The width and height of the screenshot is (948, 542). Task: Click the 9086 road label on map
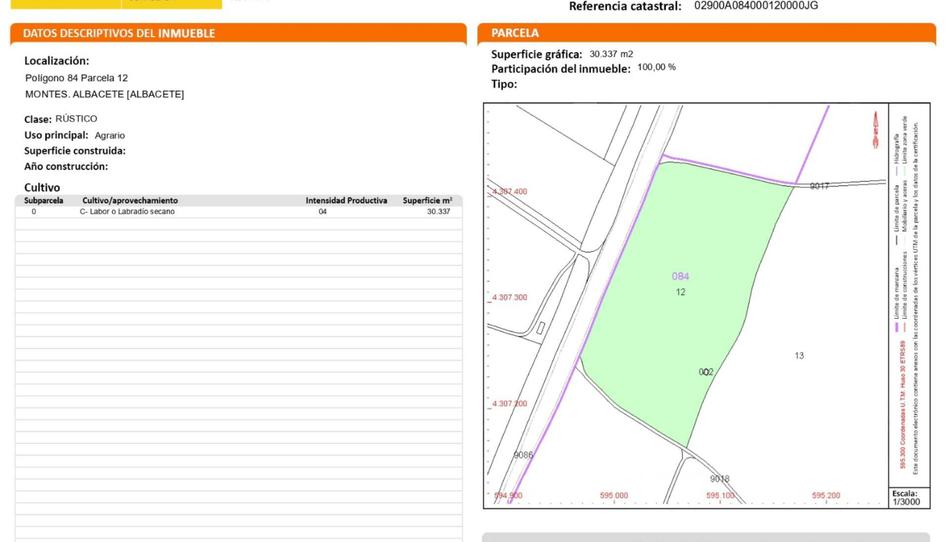tap(523, 455)
